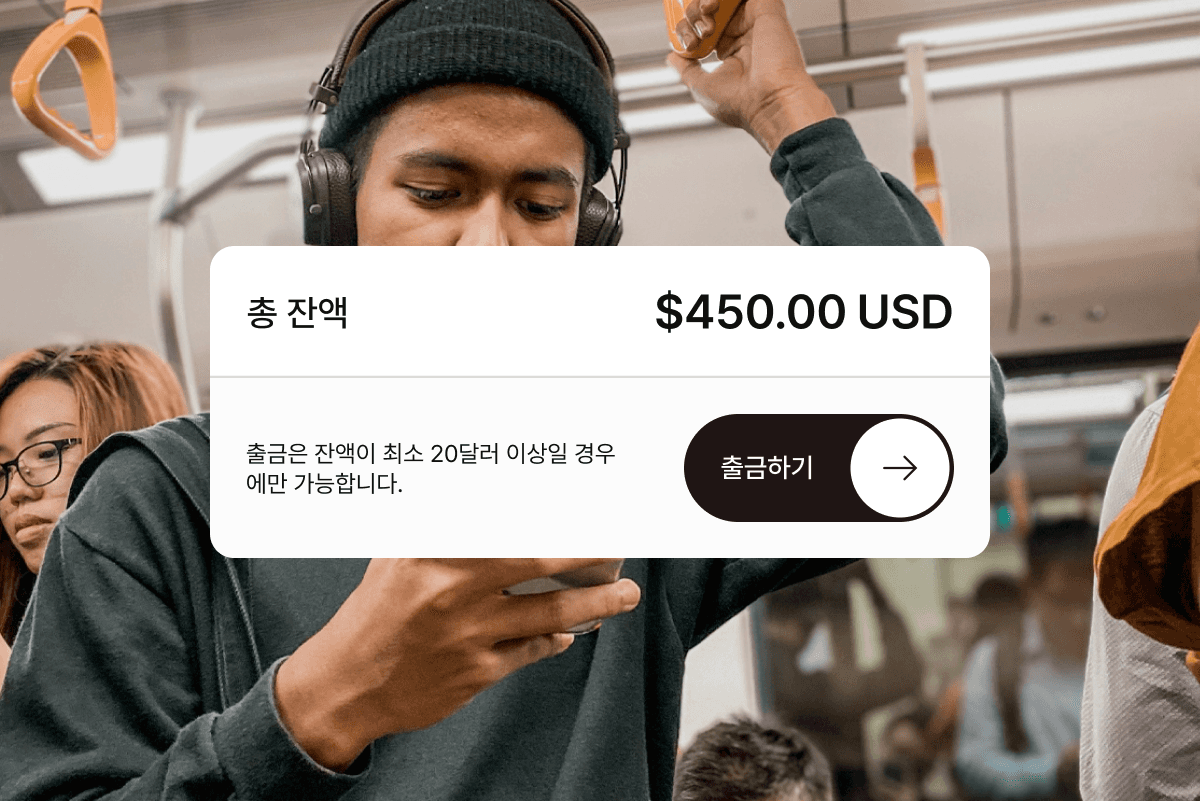Click the unheld orange triangular hand strap
Viewport: 1200px width, 803px height.
coord(66,78)
